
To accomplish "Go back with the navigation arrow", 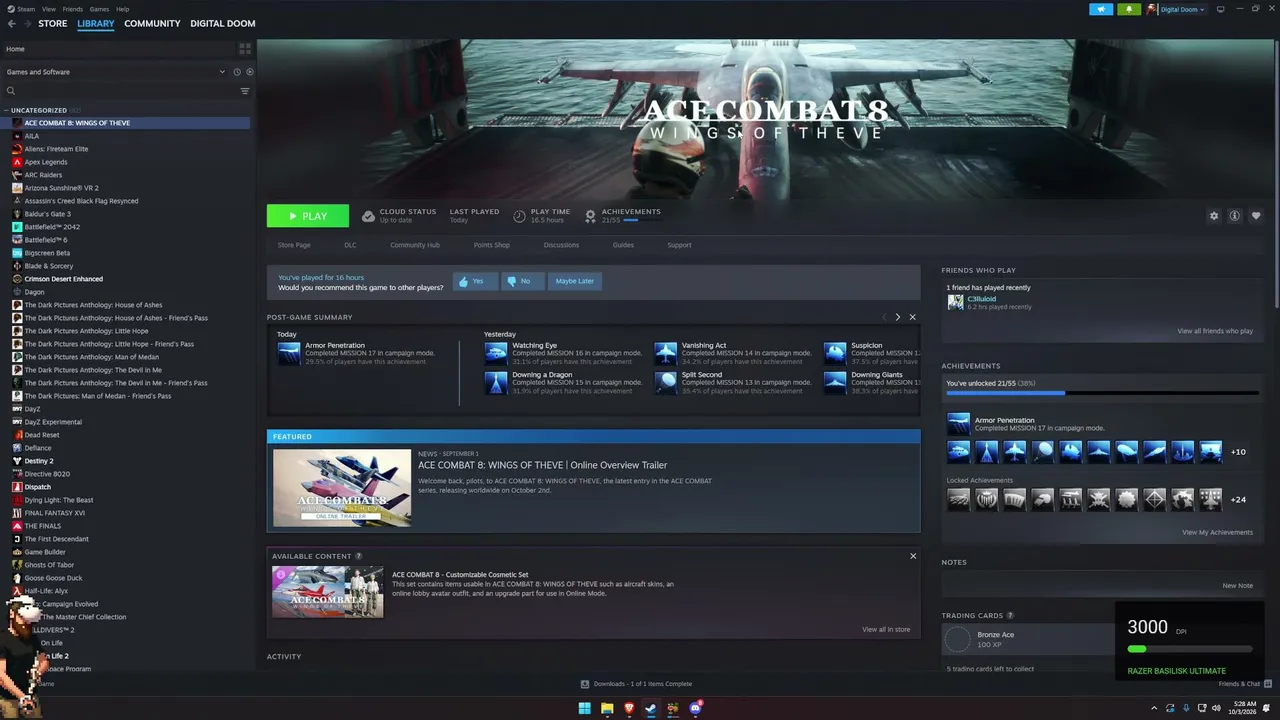I will 12,23.
